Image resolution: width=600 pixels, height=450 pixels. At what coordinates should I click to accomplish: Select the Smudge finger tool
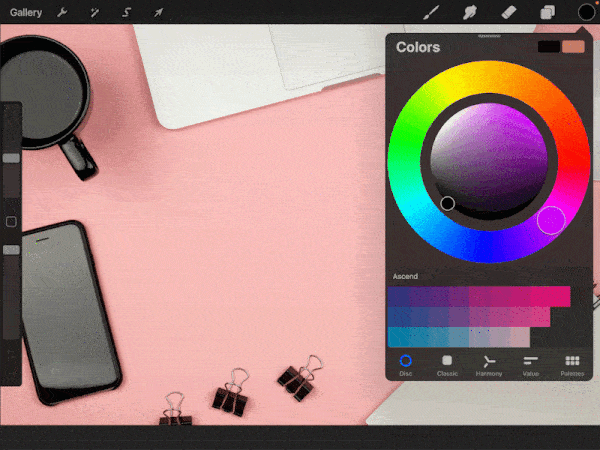click(470, 12)
